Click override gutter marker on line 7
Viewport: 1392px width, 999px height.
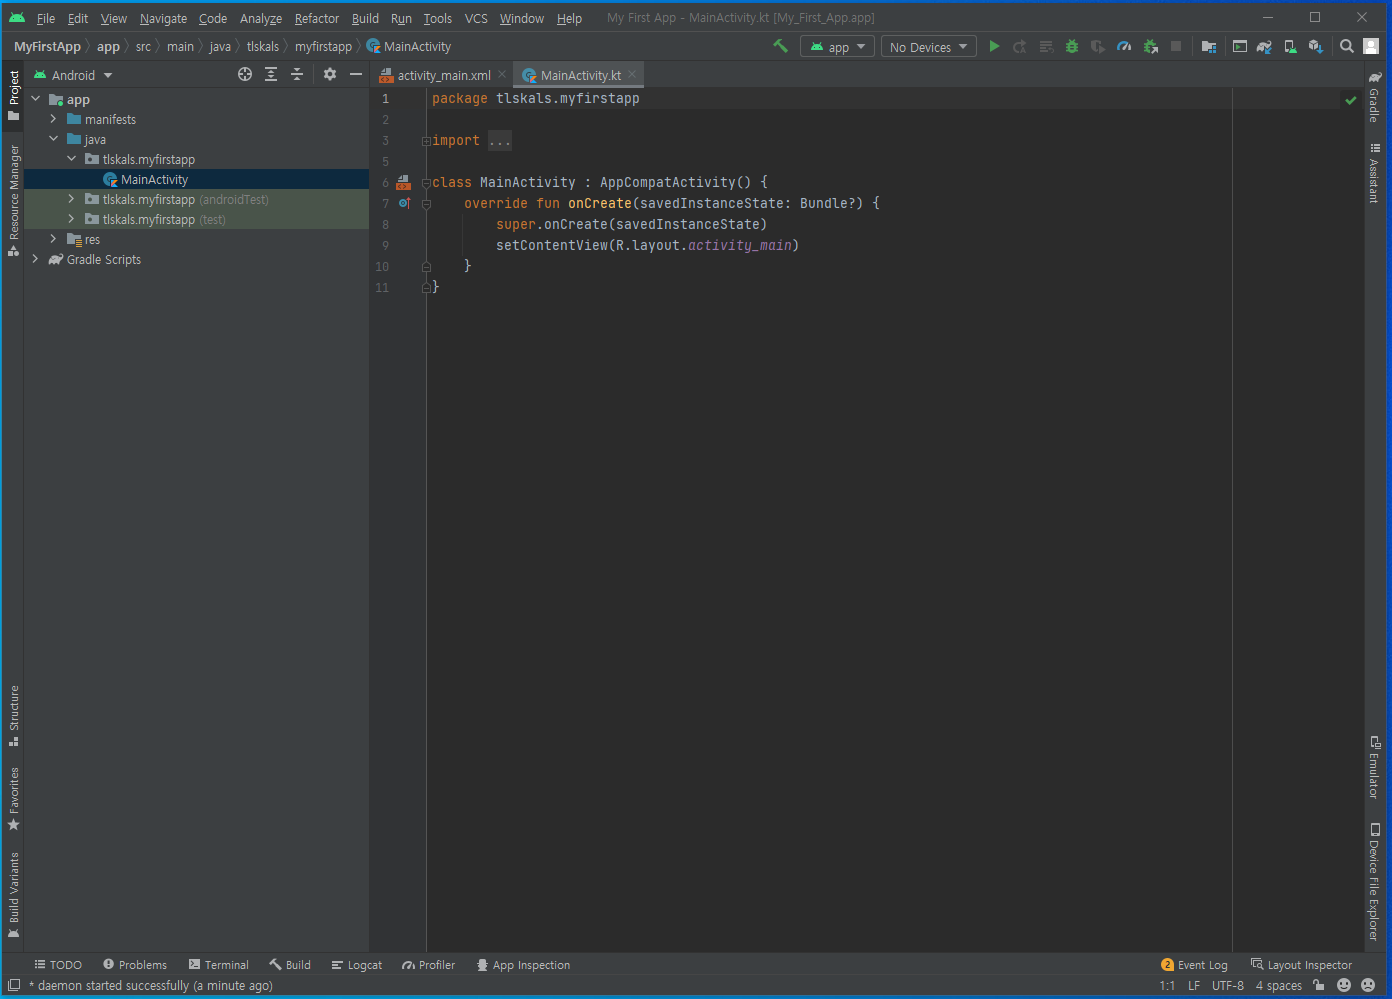(404, 203)
